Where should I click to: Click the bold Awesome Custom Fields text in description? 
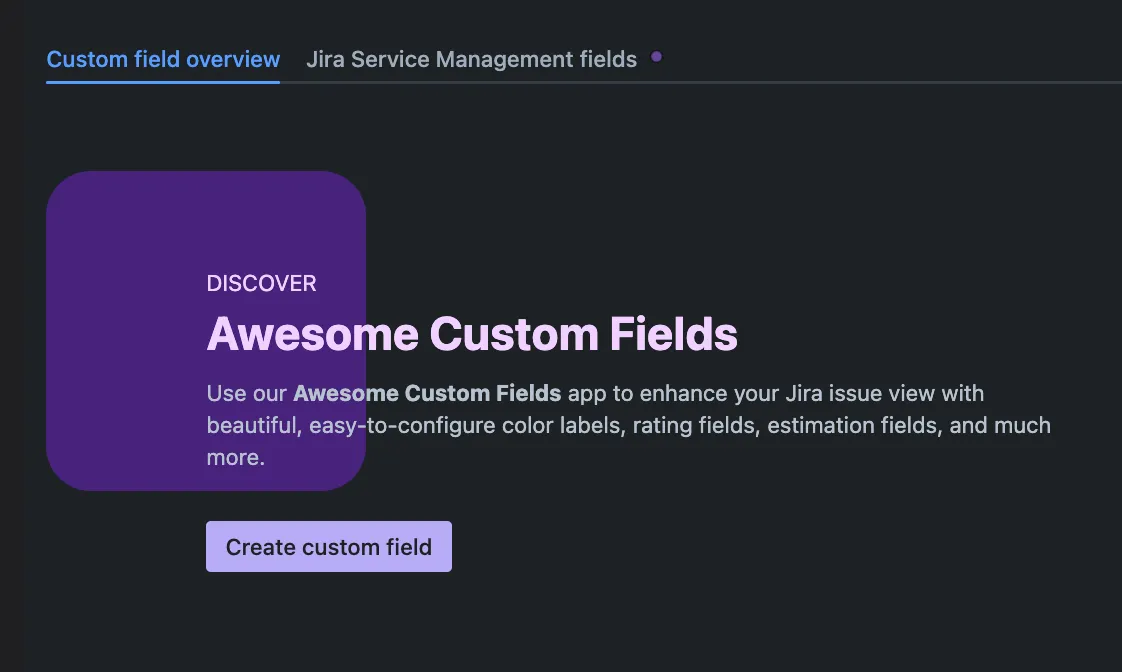[x=427, y=394]
